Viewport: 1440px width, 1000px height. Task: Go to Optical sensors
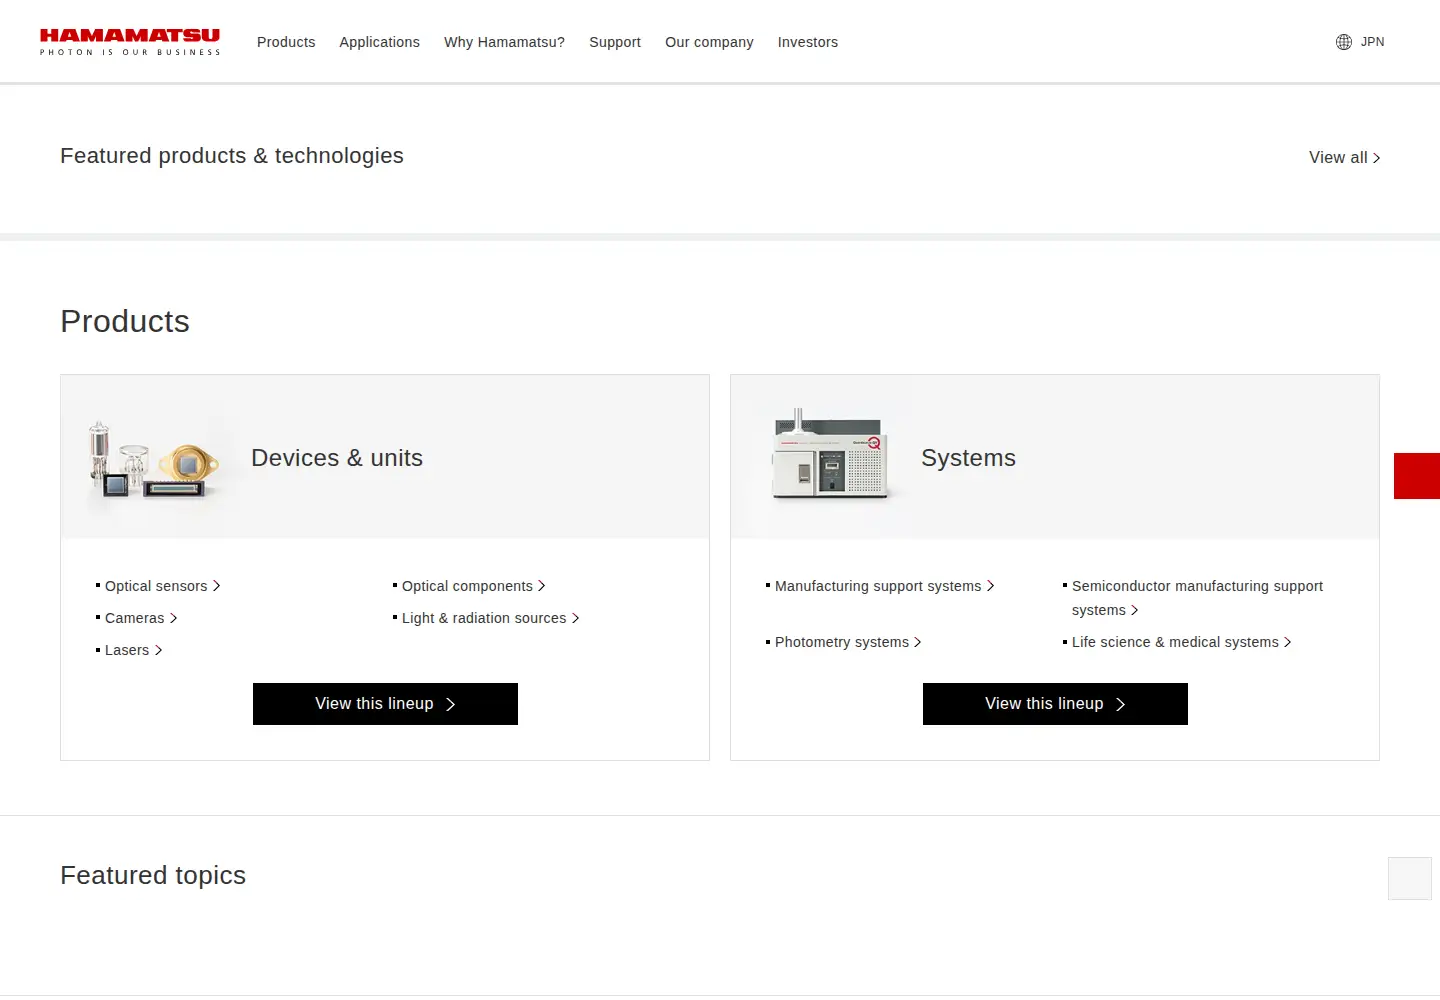pyautogui.click(x=161, y=586)
